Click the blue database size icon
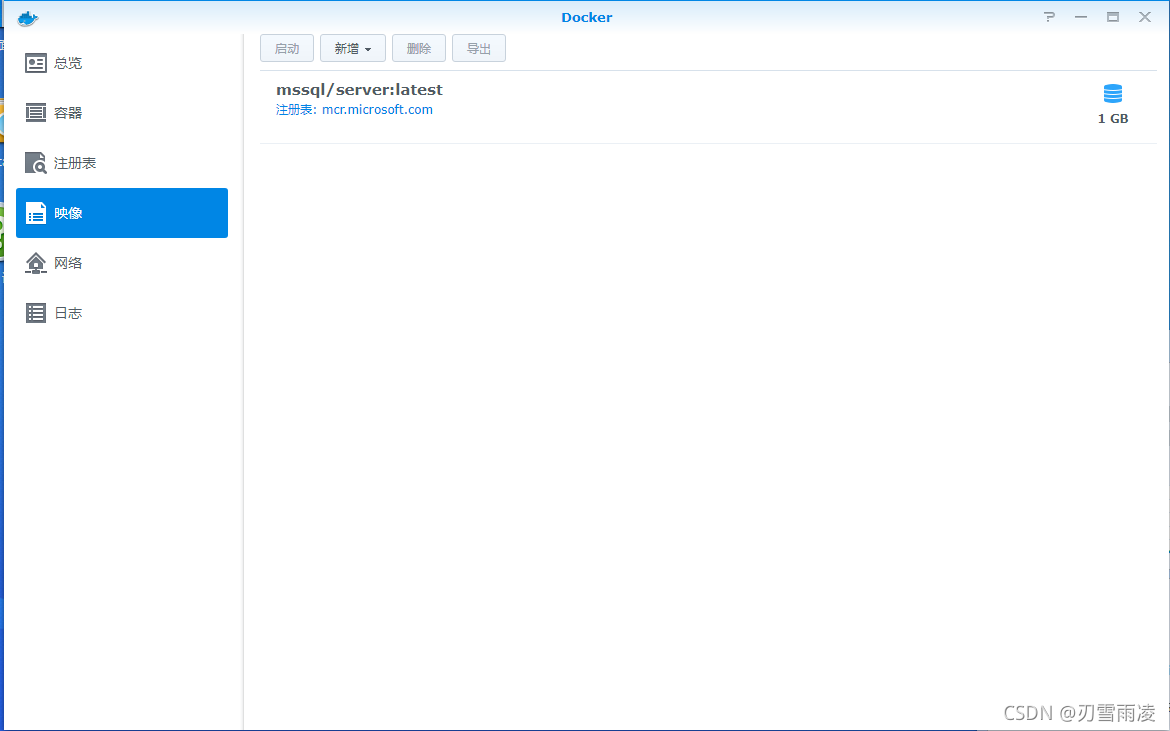Viewport: 1170px width, 731px height. tap(1113, 94)
